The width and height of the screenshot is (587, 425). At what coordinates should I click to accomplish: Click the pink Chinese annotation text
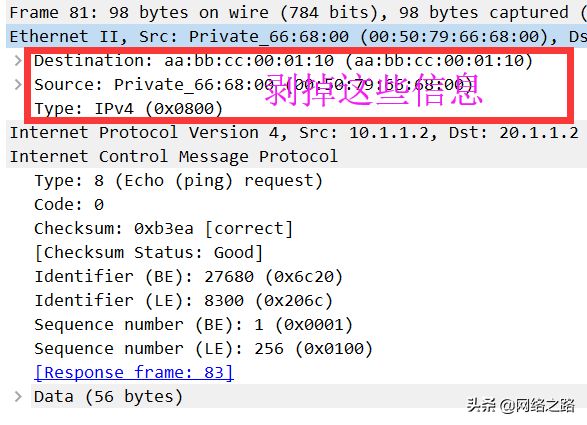pyautogui.click(x=374, y=90)
